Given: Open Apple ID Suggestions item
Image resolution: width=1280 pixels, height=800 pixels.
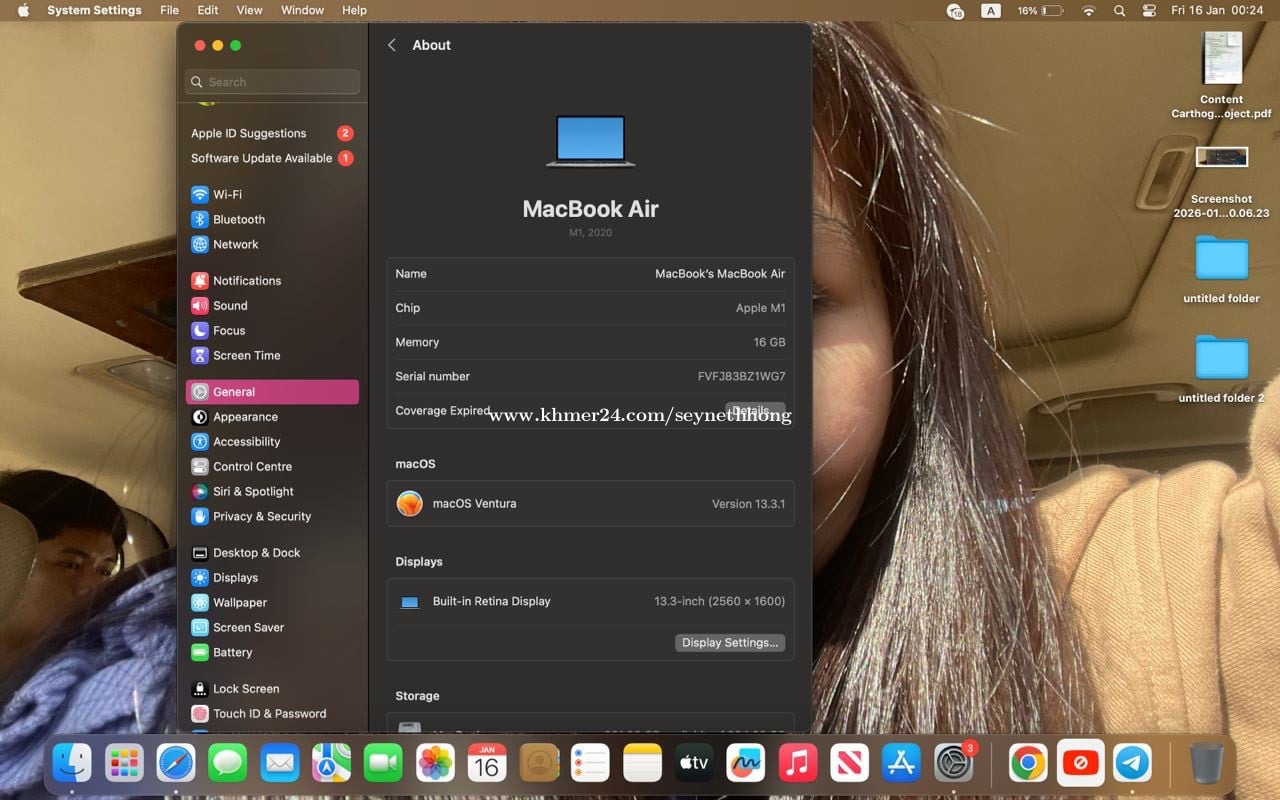Looking at the screenshot, I should pyautogui.click(x=249, y=133).
